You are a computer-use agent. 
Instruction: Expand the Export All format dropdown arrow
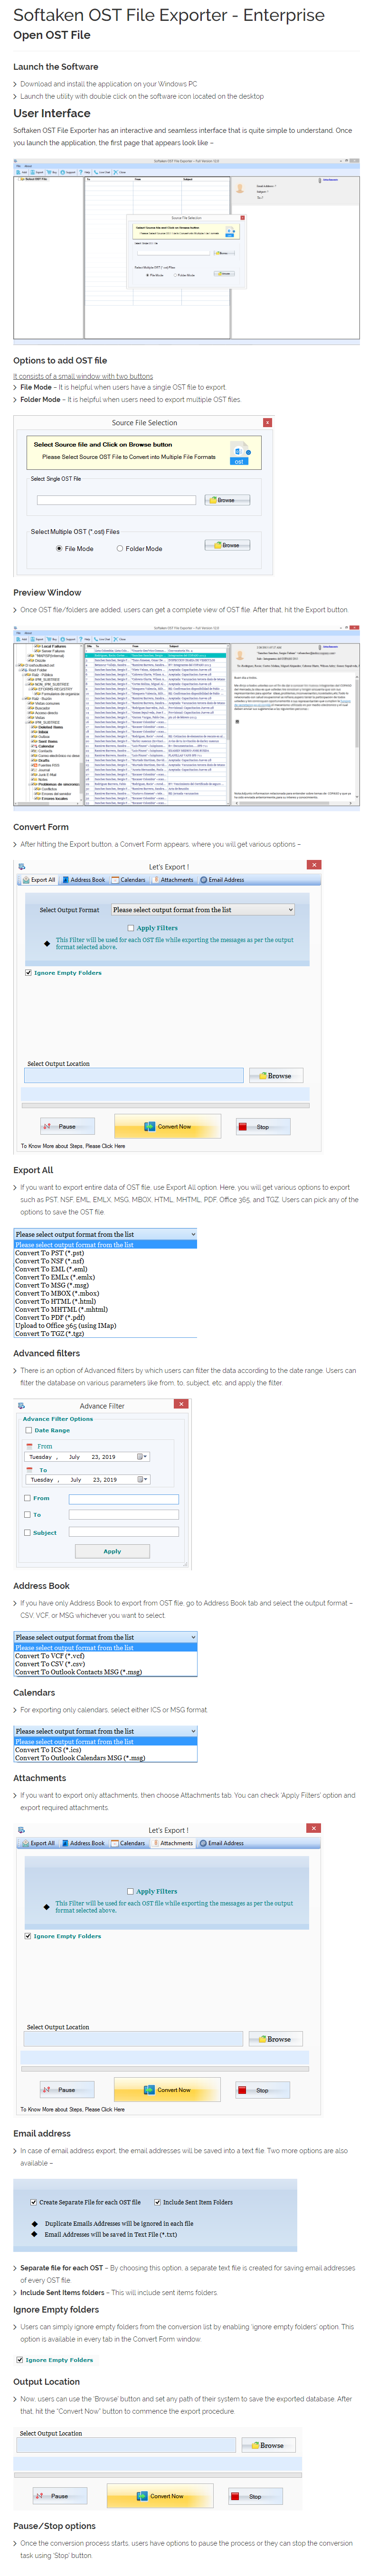pos(193,1235)
